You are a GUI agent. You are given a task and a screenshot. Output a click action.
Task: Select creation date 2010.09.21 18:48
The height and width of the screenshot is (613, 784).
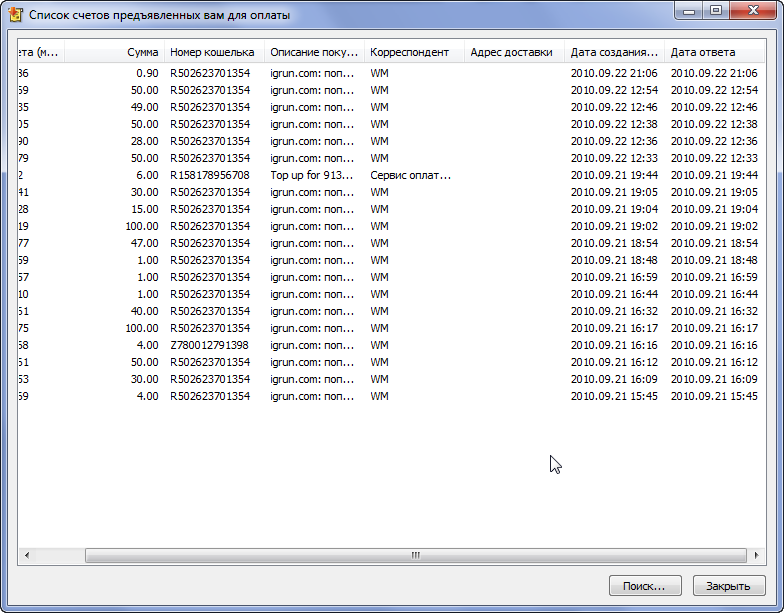click(614, 260)
